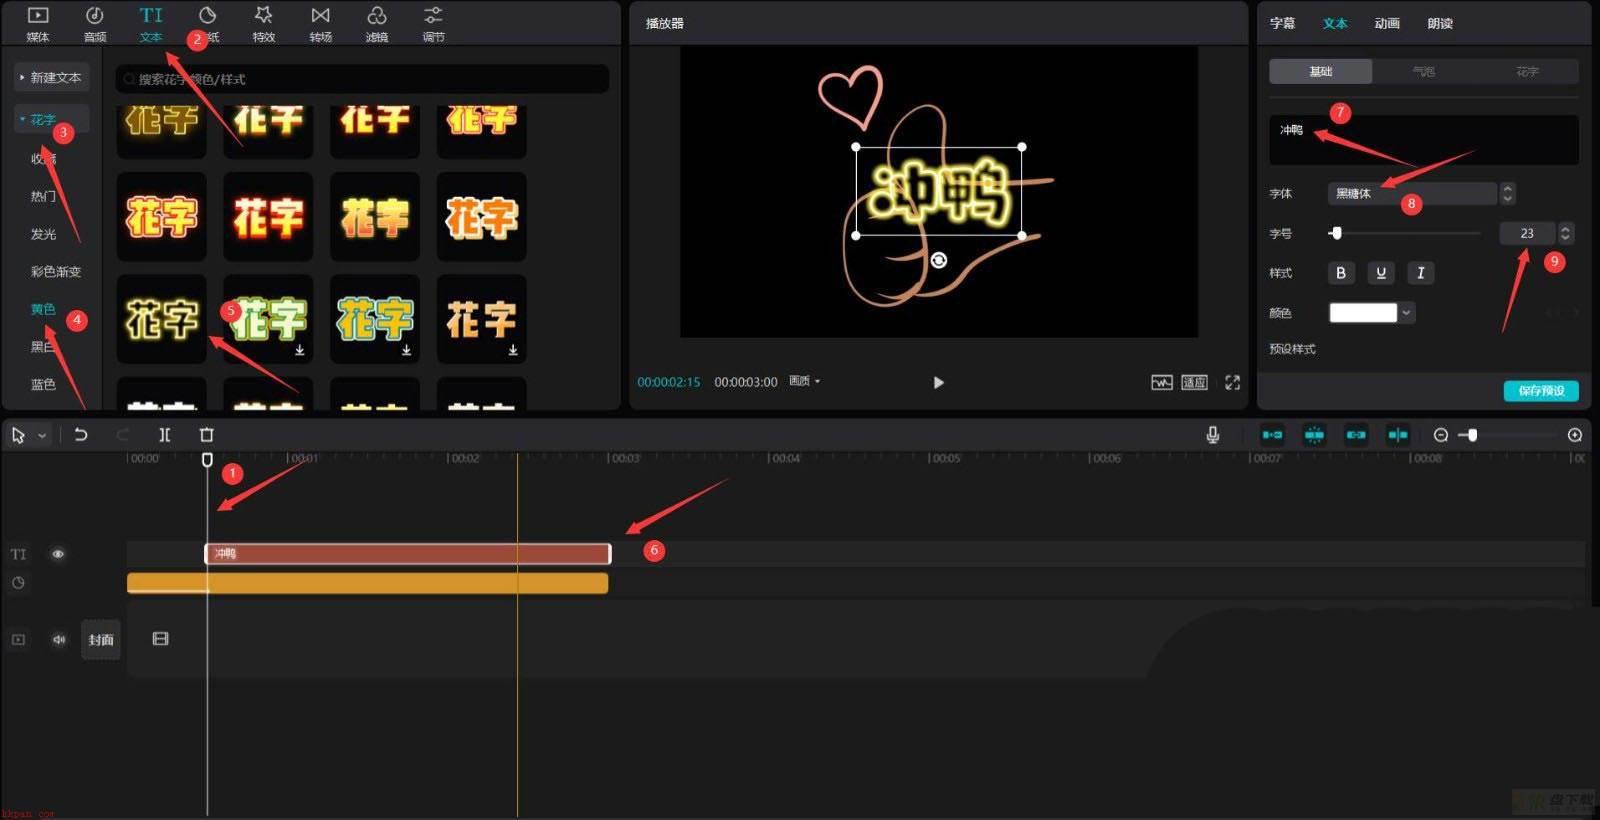Select the split clip tool
This screenshot has height=820, width=1600.
click(165, 435)
